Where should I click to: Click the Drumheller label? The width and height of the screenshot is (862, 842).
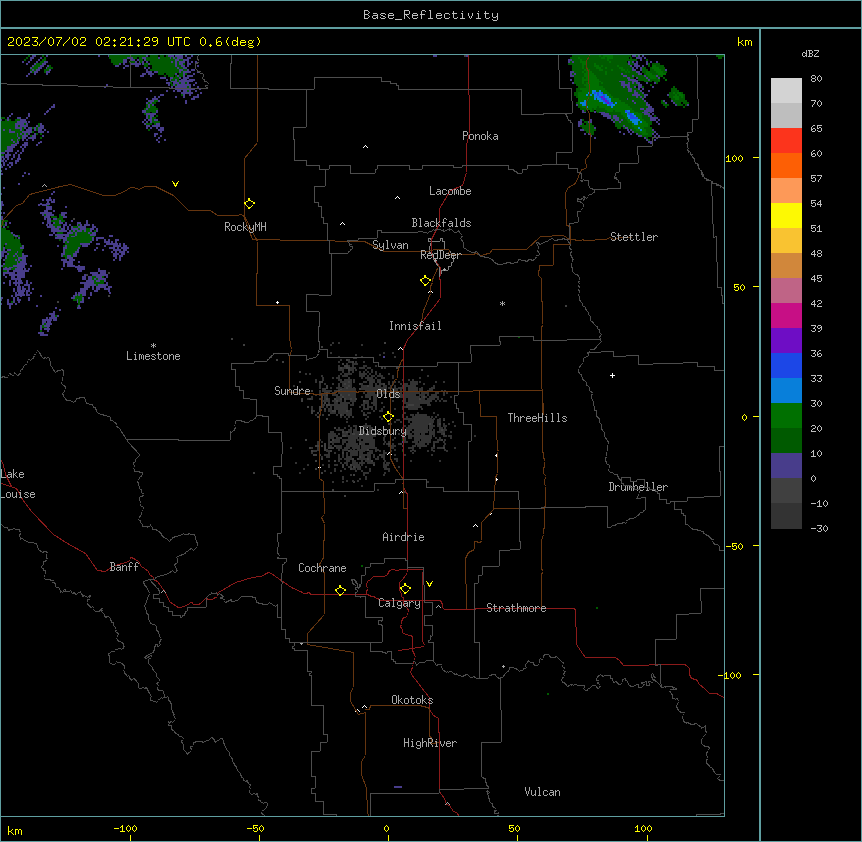coord(638,487)
